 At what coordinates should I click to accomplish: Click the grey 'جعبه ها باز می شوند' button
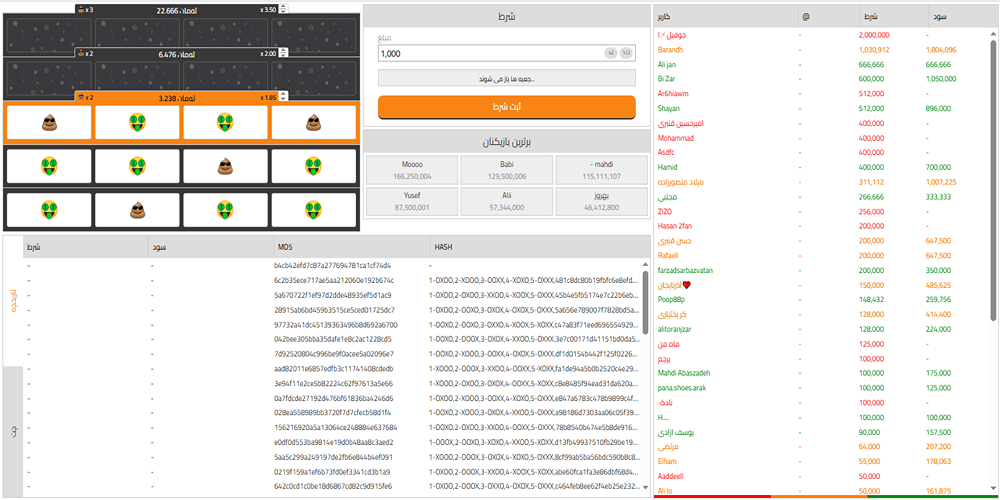pos(507,78)
